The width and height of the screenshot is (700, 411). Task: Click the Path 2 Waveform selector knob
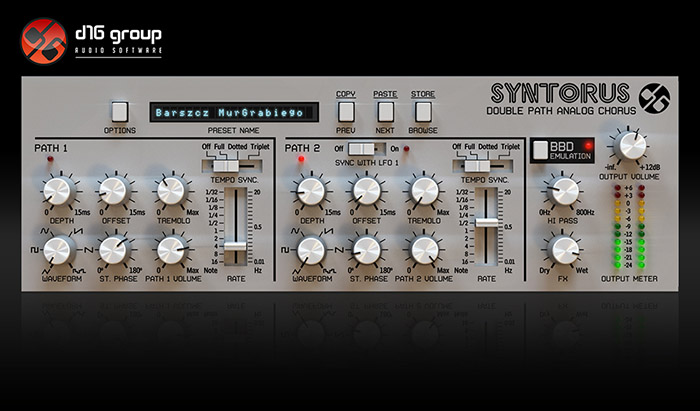click(x=312, y=250)
